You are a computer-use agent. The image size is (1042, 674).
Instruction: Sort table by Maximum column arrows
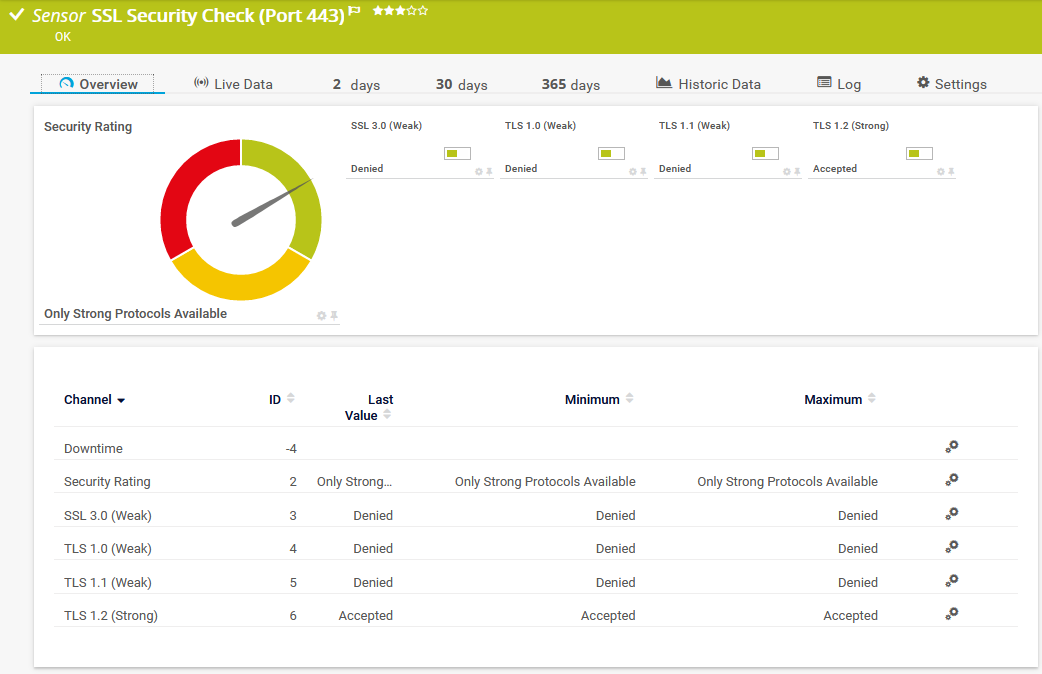tap(872, 399)
